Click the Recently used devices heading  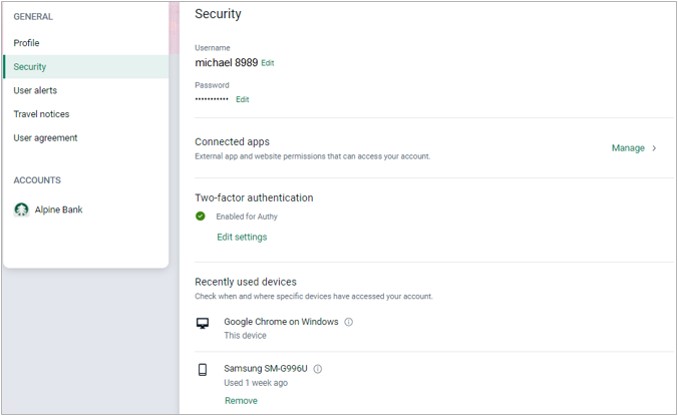click(246, 282)
